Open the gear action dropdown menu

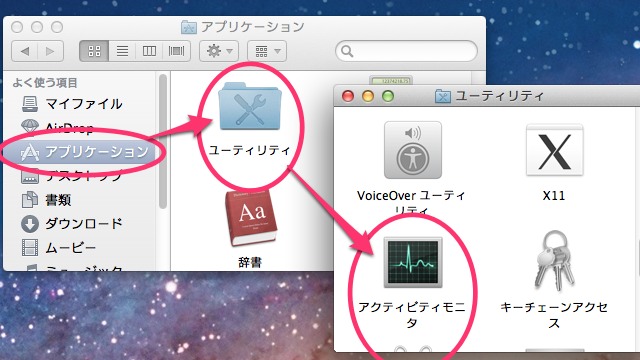coord(219,51)
